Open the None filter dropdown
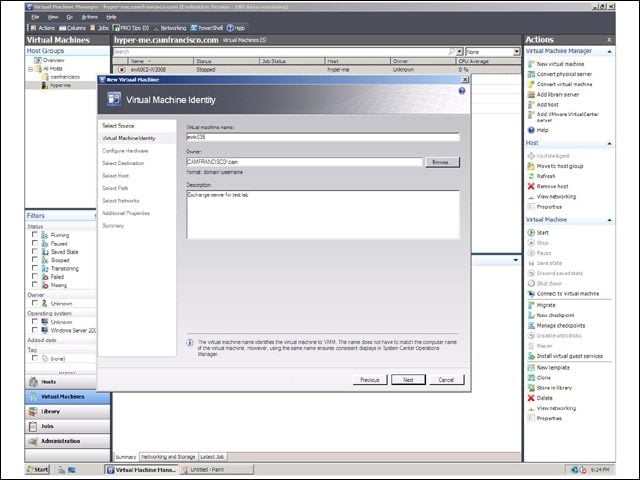 coord(516,52)
